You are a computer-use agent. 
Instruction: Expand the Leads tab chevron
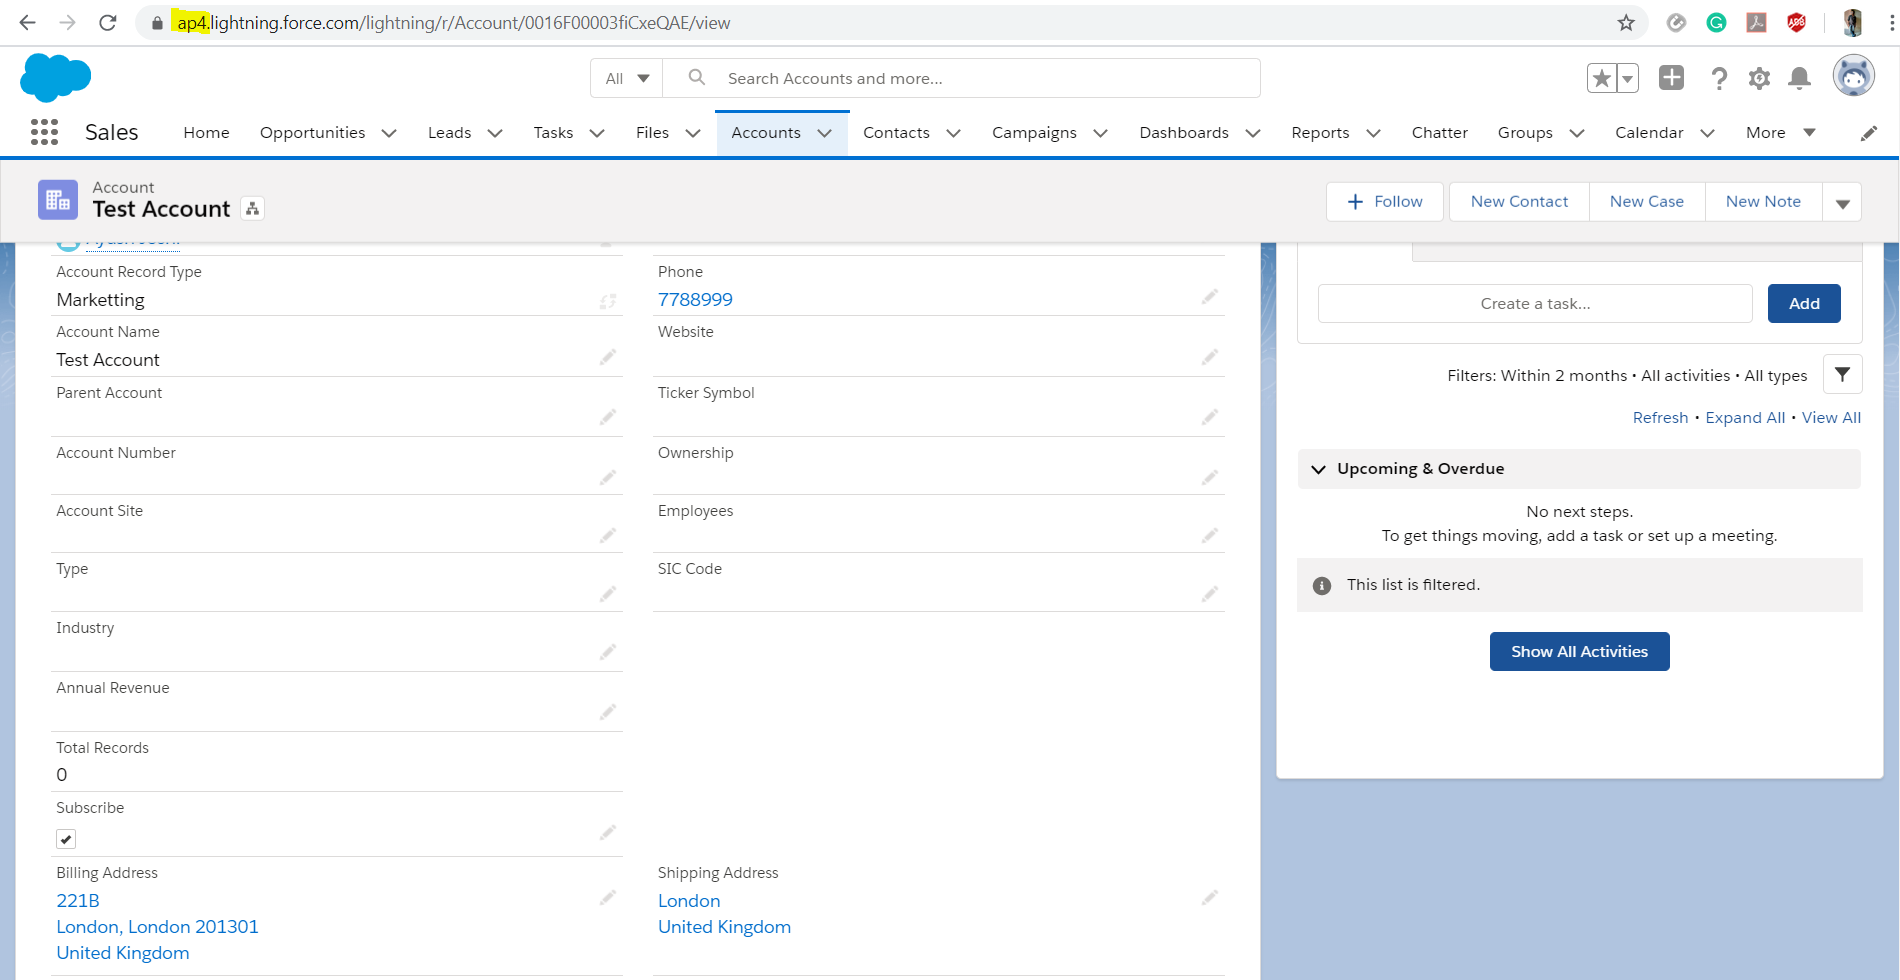tap(494, 133)
